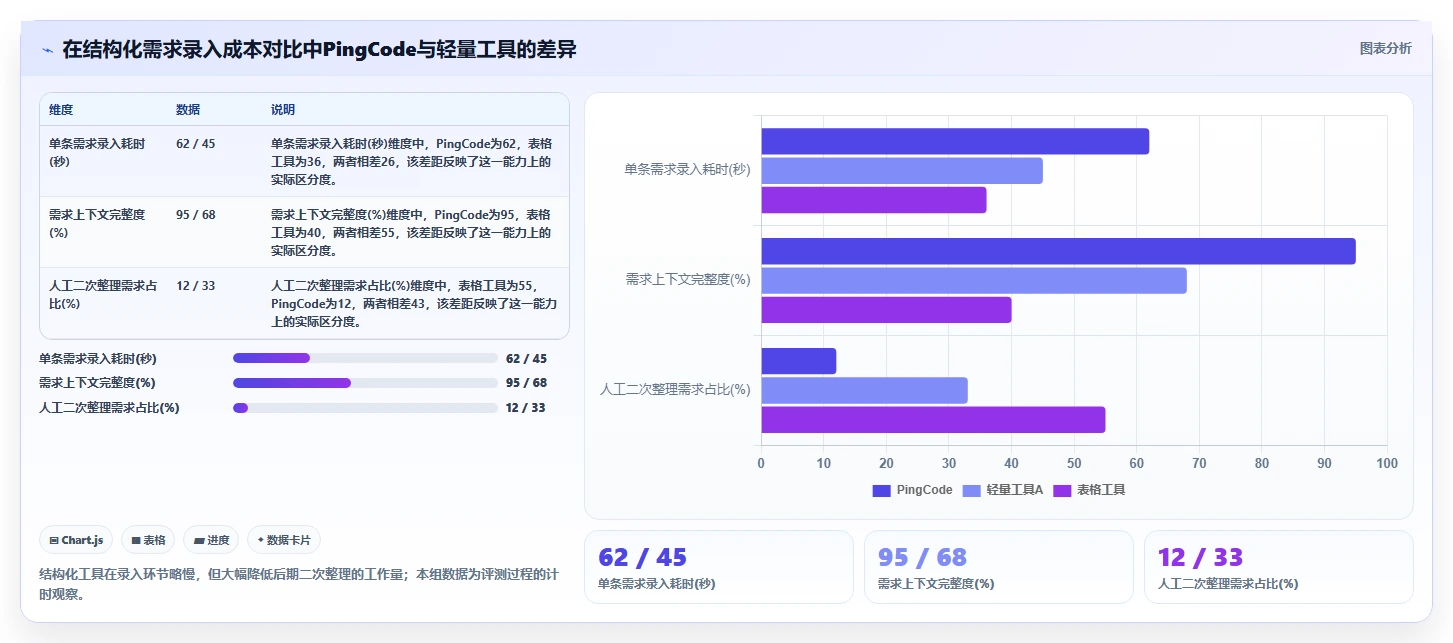Click the page title about PingCode与轻量工具的差异
The image size is (1453, 643).
319,49
